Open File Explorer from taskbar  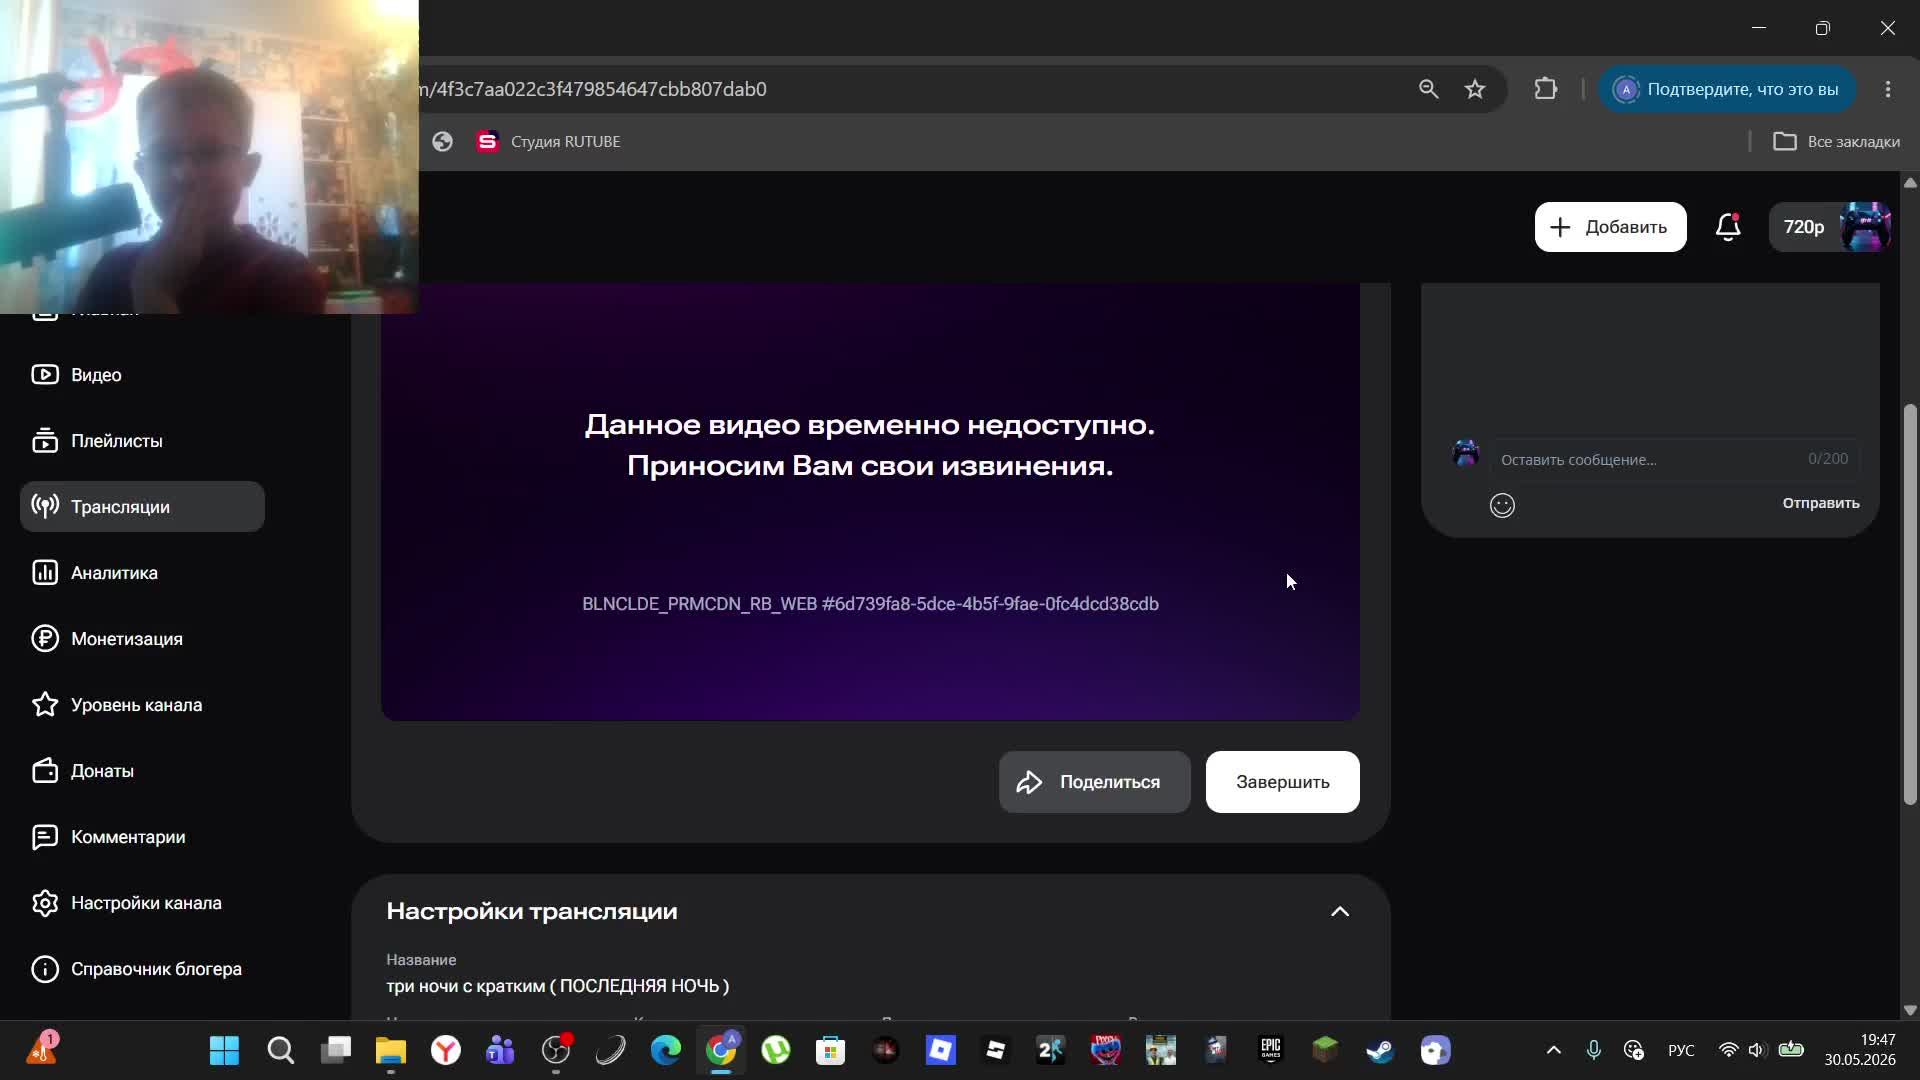pos(390,1051)
